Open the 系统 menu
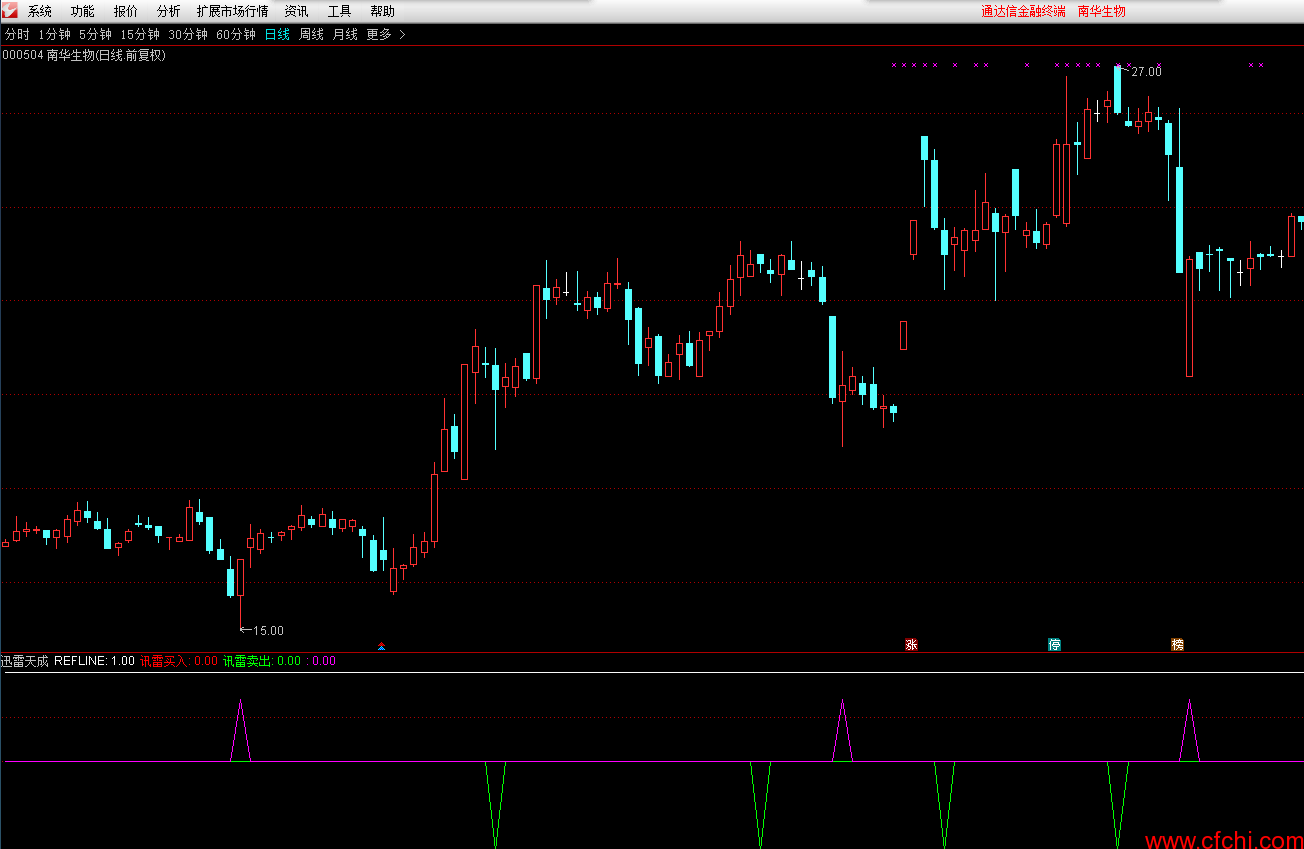The image size is (1304, 849). click(40, 12)
